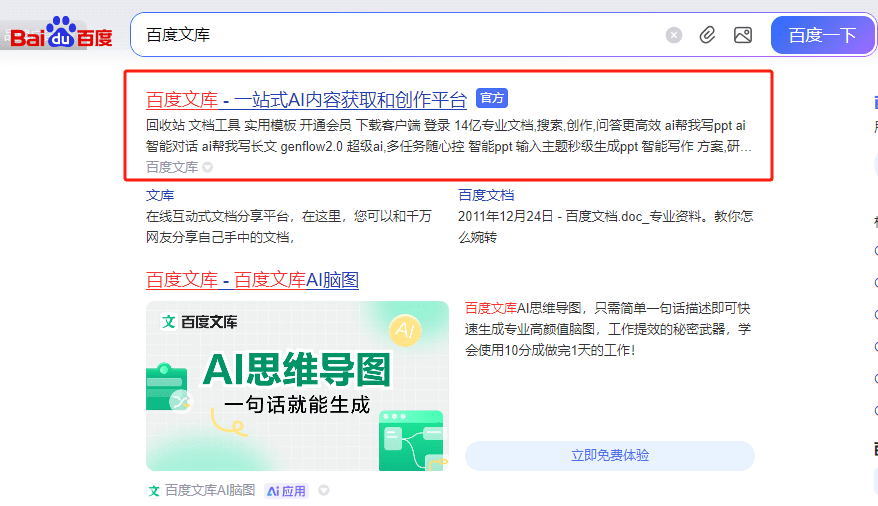Select the 官方 badge next to first result
The width and height of the screenshot is (878, 506).
coord(492,98)
